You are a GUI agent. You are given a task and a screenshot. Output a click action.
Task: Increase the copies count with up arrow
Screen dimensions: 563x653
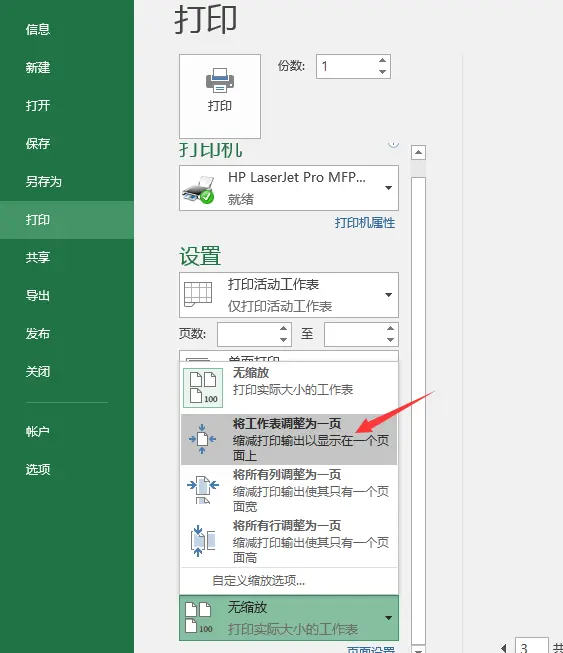pyautogui.click(x=382, y=61)
